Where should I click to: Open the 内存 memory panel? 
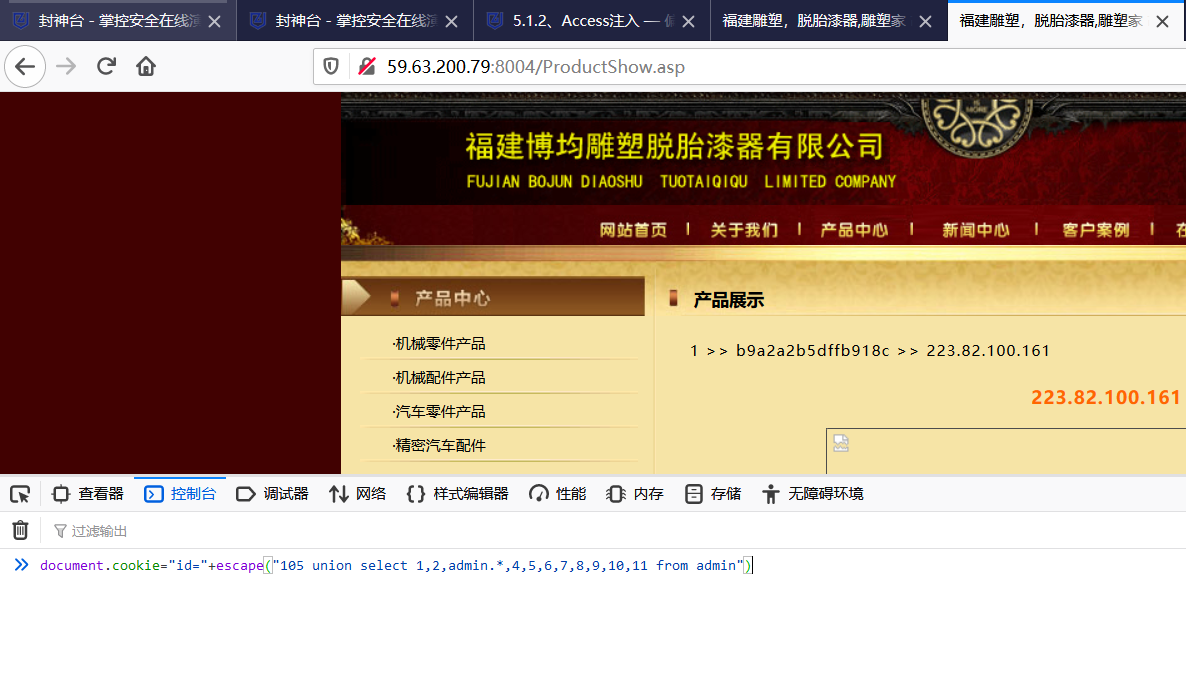[x=635, y=494]
